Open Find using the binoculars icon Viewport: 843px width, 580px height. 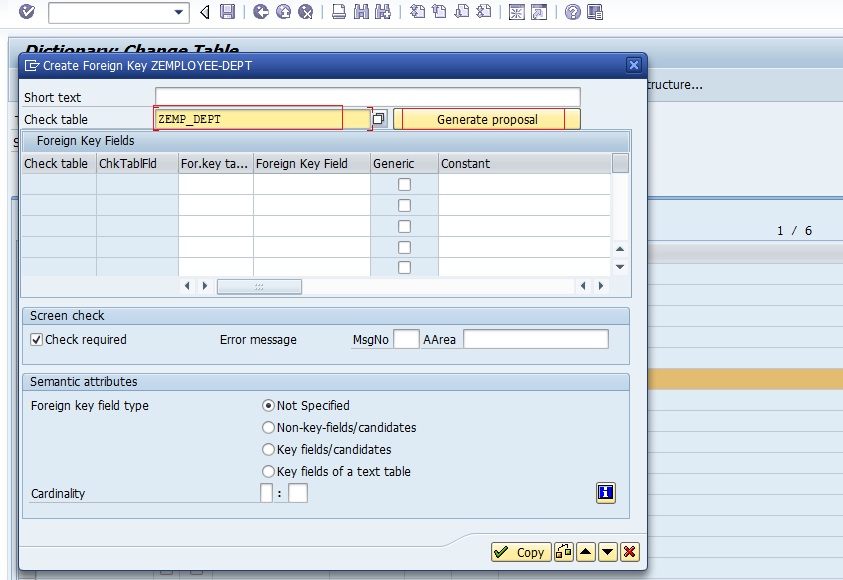tap(360, 13)
